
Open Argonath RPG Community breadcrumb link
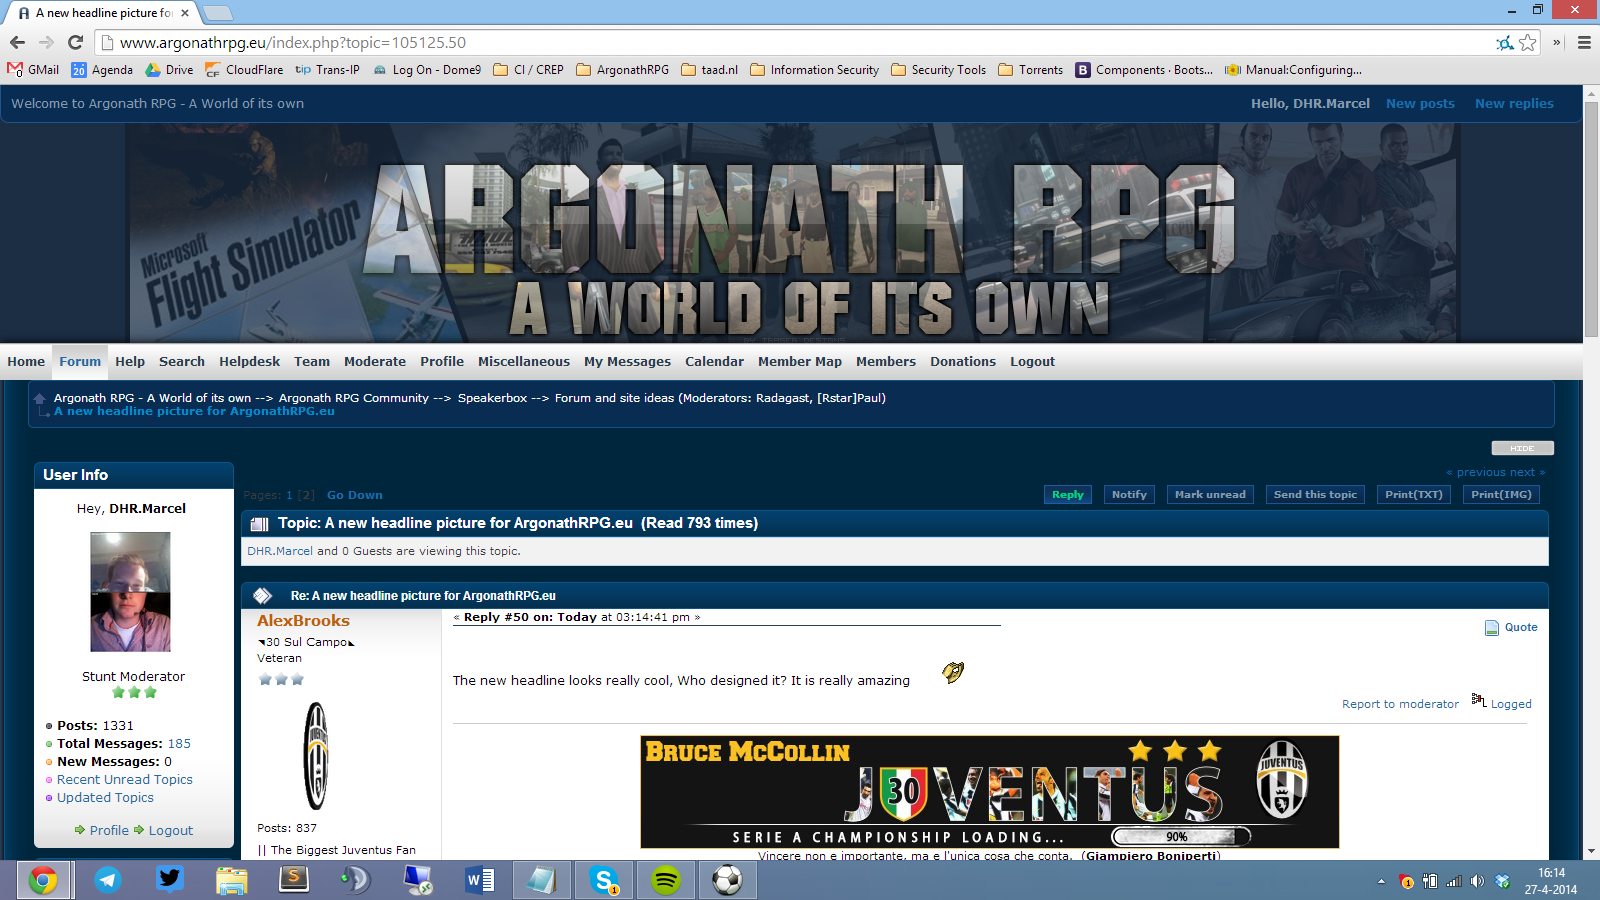[354, 398]
